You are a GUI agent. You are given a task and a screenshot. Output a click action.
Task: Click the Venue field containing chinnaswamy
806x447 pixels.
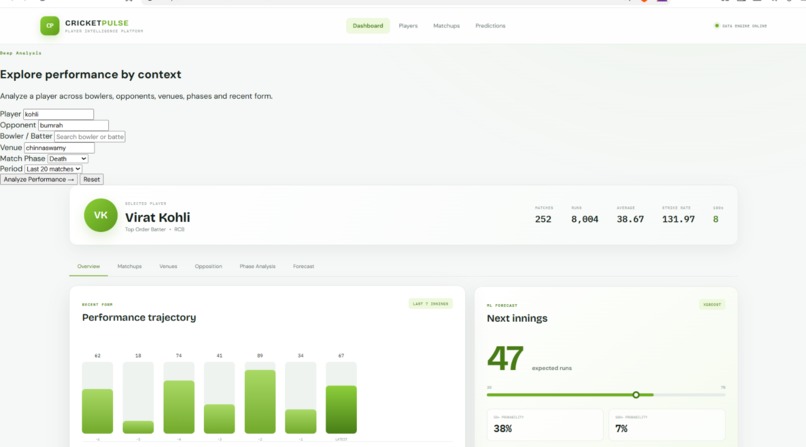pyautogui.click(x=59, y=148)
